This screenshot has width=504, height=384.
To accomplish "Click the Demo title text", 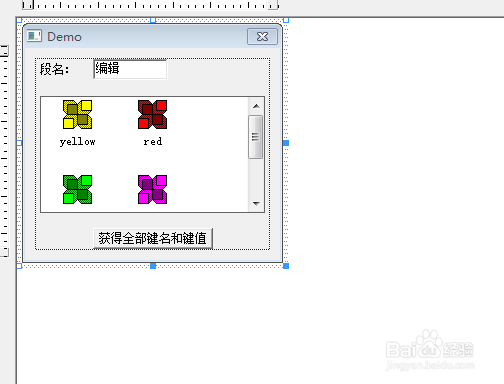I will point(64,37).
